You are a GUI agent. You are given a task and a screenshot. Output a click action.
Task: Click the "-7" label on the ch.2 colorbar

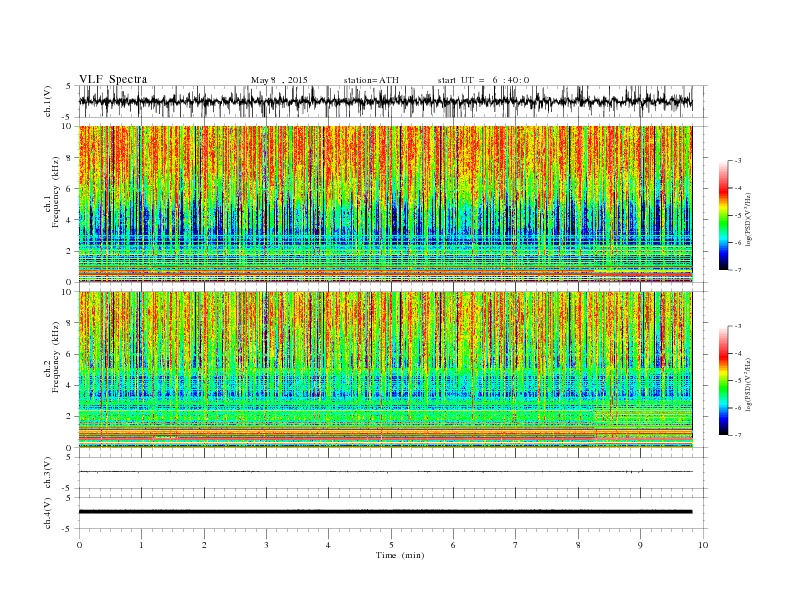pyautogui.click(x=737, y=435)
